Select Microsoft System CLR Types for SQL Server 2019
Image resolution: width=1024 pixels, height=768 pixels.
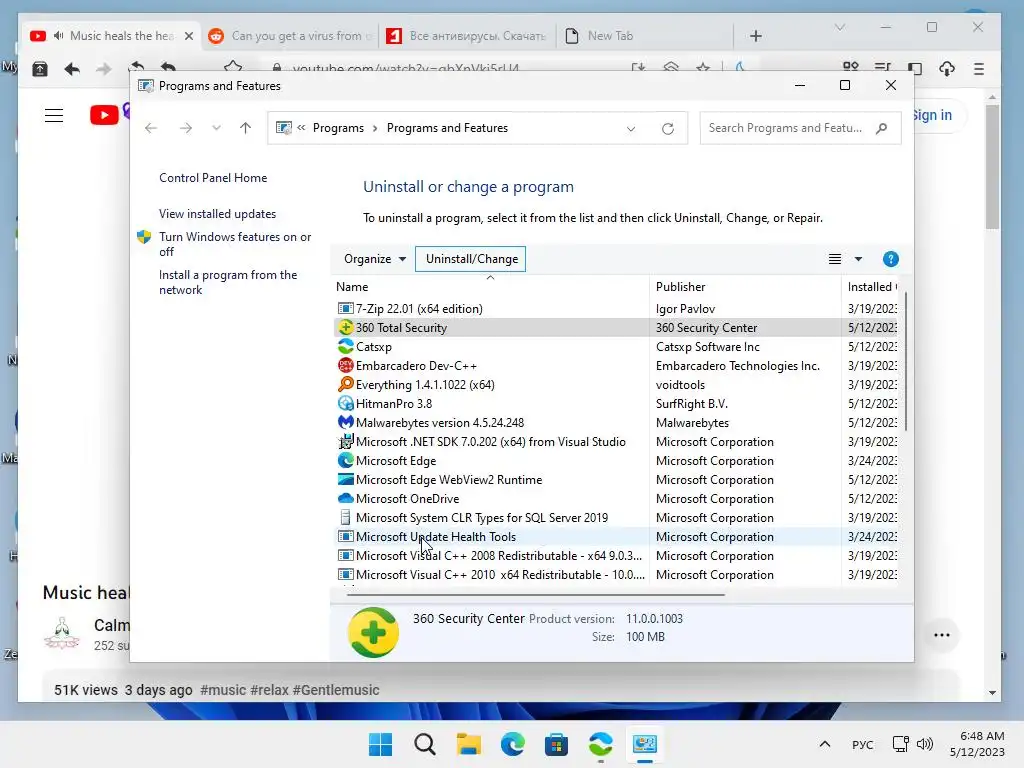tap(616, 518)
